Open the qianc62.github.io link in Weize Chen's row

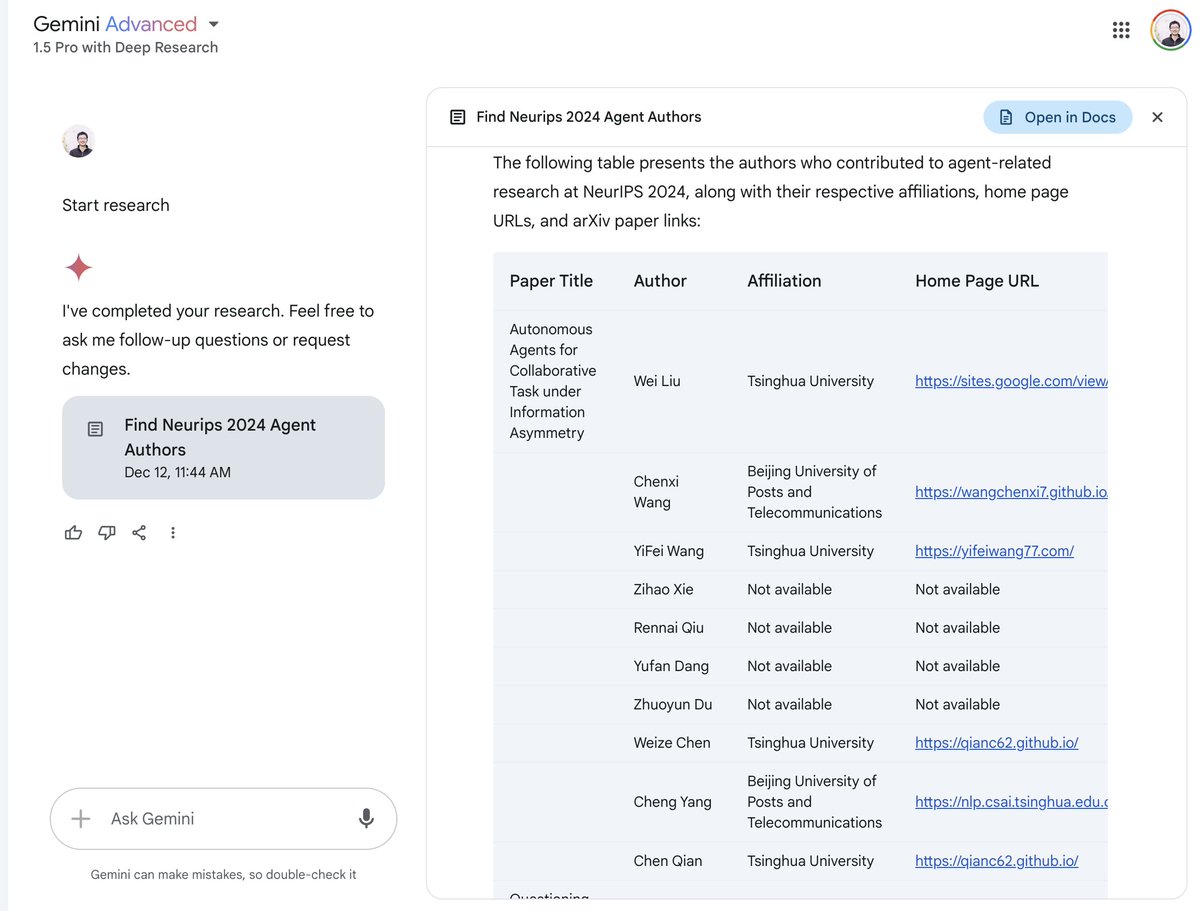point(996,743)
